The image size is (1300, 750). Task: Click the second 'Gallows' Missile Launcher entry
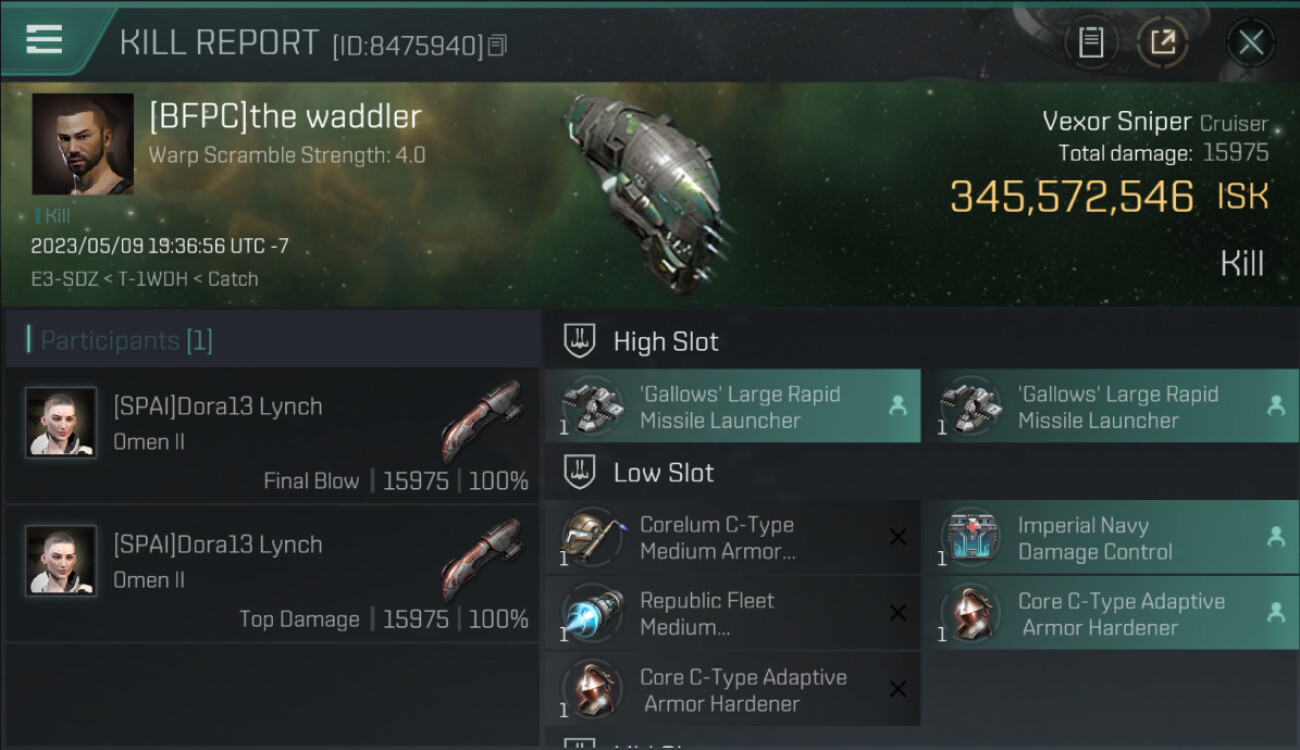coord(1110,406)
